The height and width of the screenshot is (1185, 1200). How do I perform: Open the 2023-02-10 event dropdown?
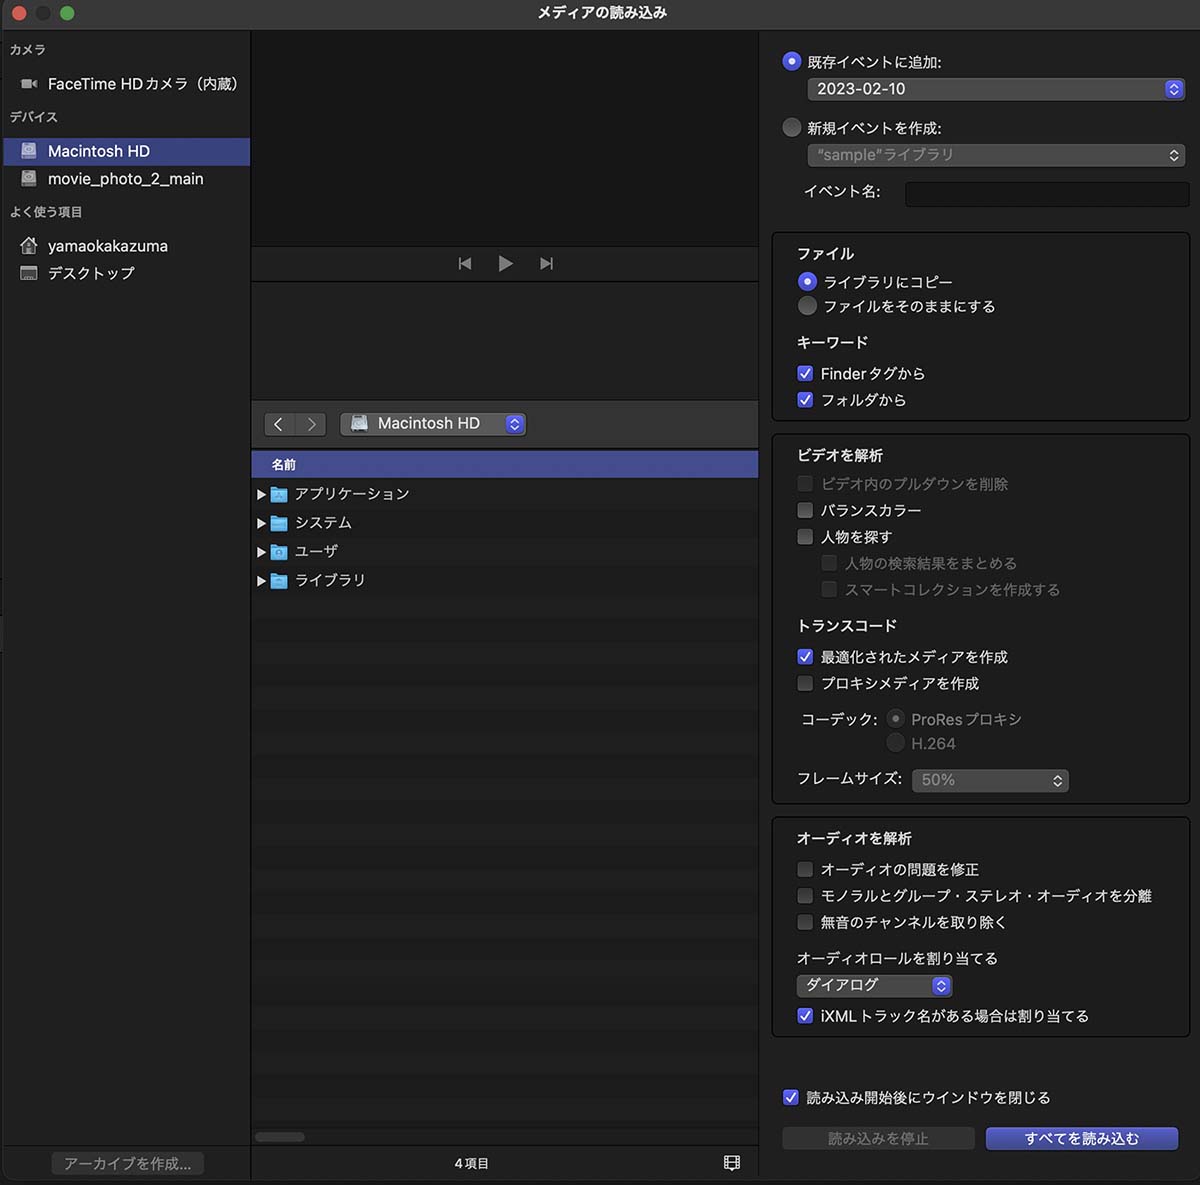coord(996,89)
